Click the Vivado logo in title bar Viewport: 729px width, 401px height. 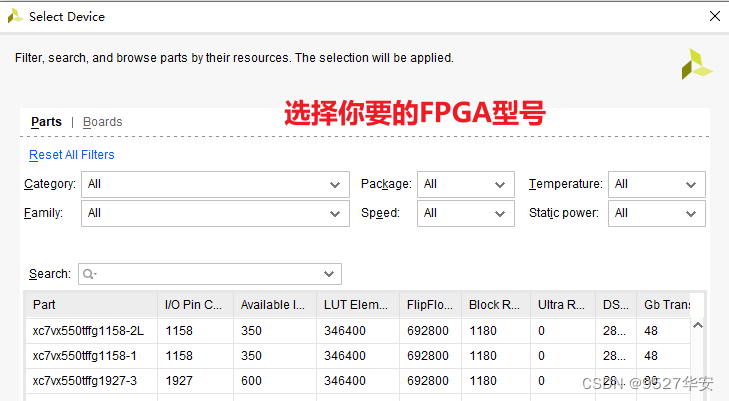pyautogui.click(x=15, y=16)
